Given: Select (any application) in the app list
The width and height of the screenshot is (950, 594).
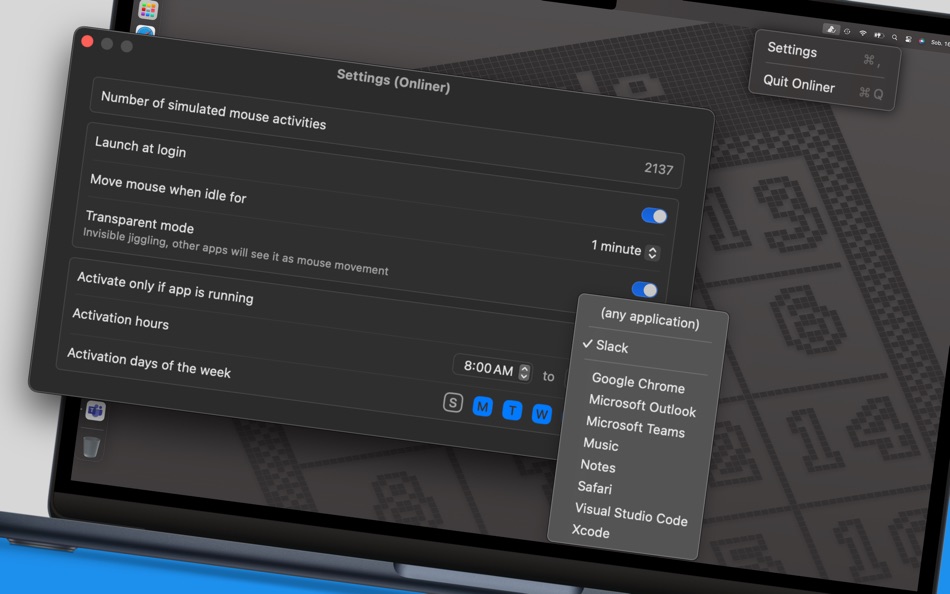Looking at the screenshot, I should point(649,318).
